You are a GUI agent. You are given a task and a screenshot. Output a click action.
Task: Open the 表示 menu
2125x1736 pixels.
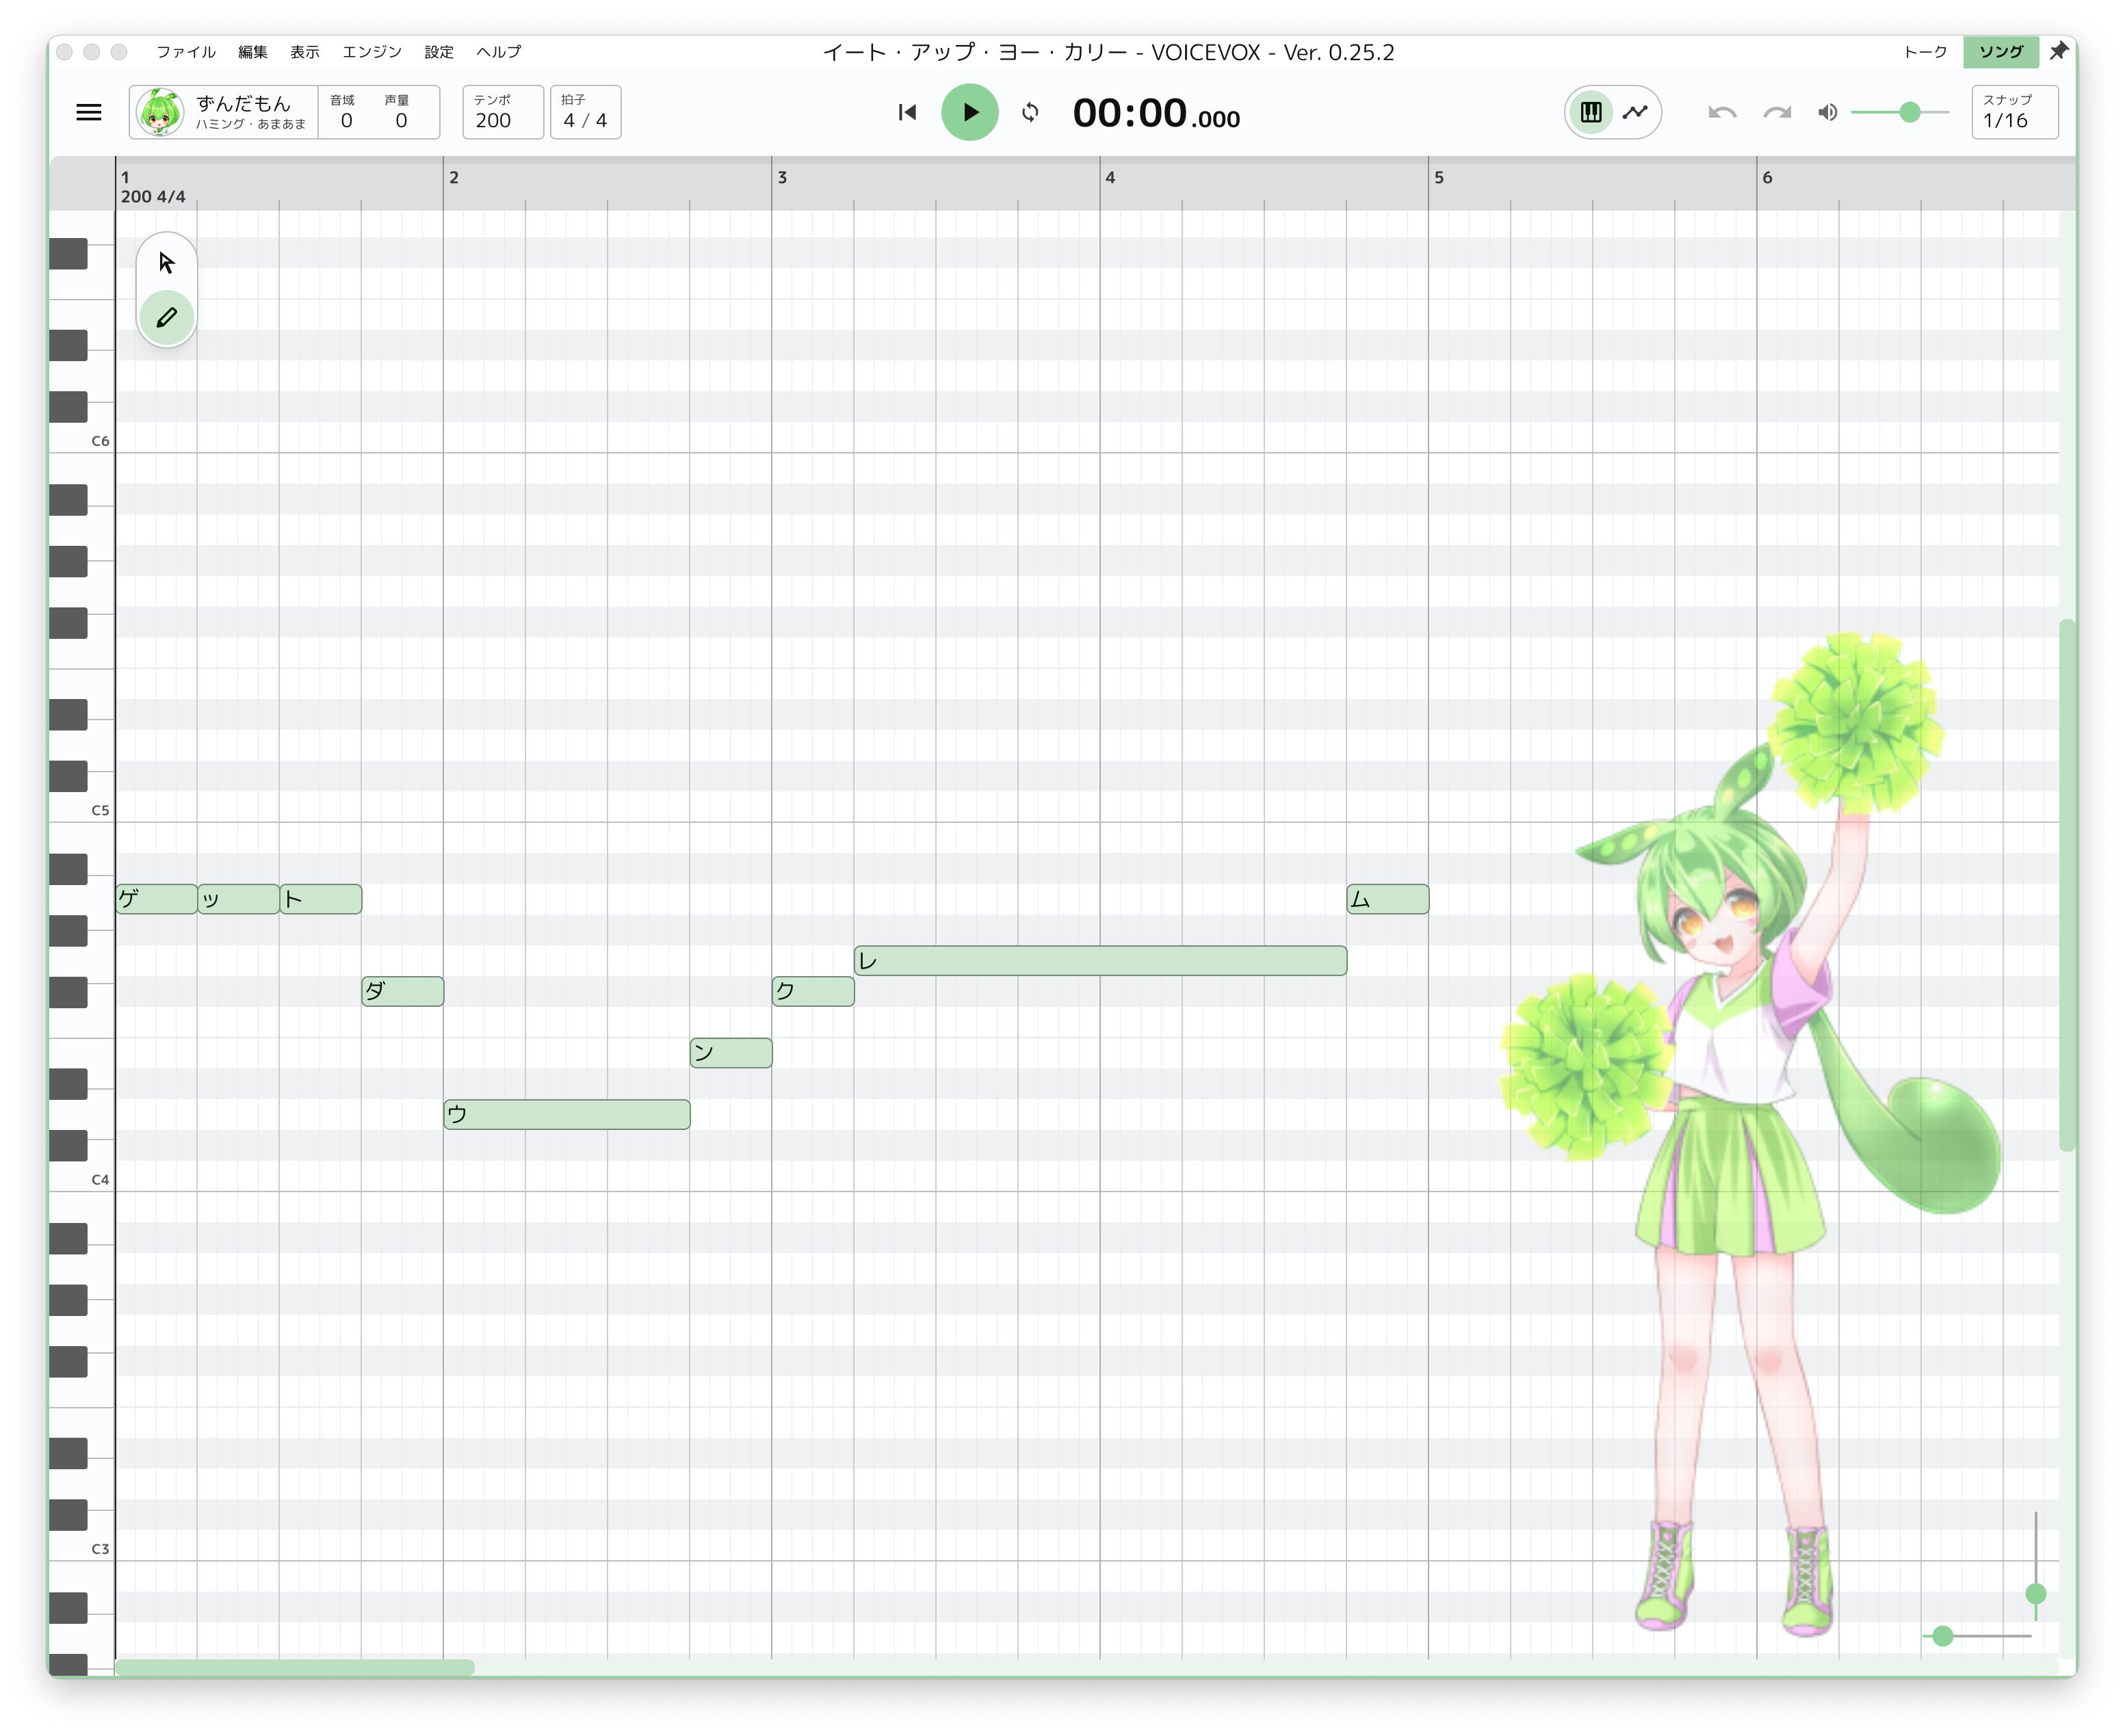pos(305,52)
